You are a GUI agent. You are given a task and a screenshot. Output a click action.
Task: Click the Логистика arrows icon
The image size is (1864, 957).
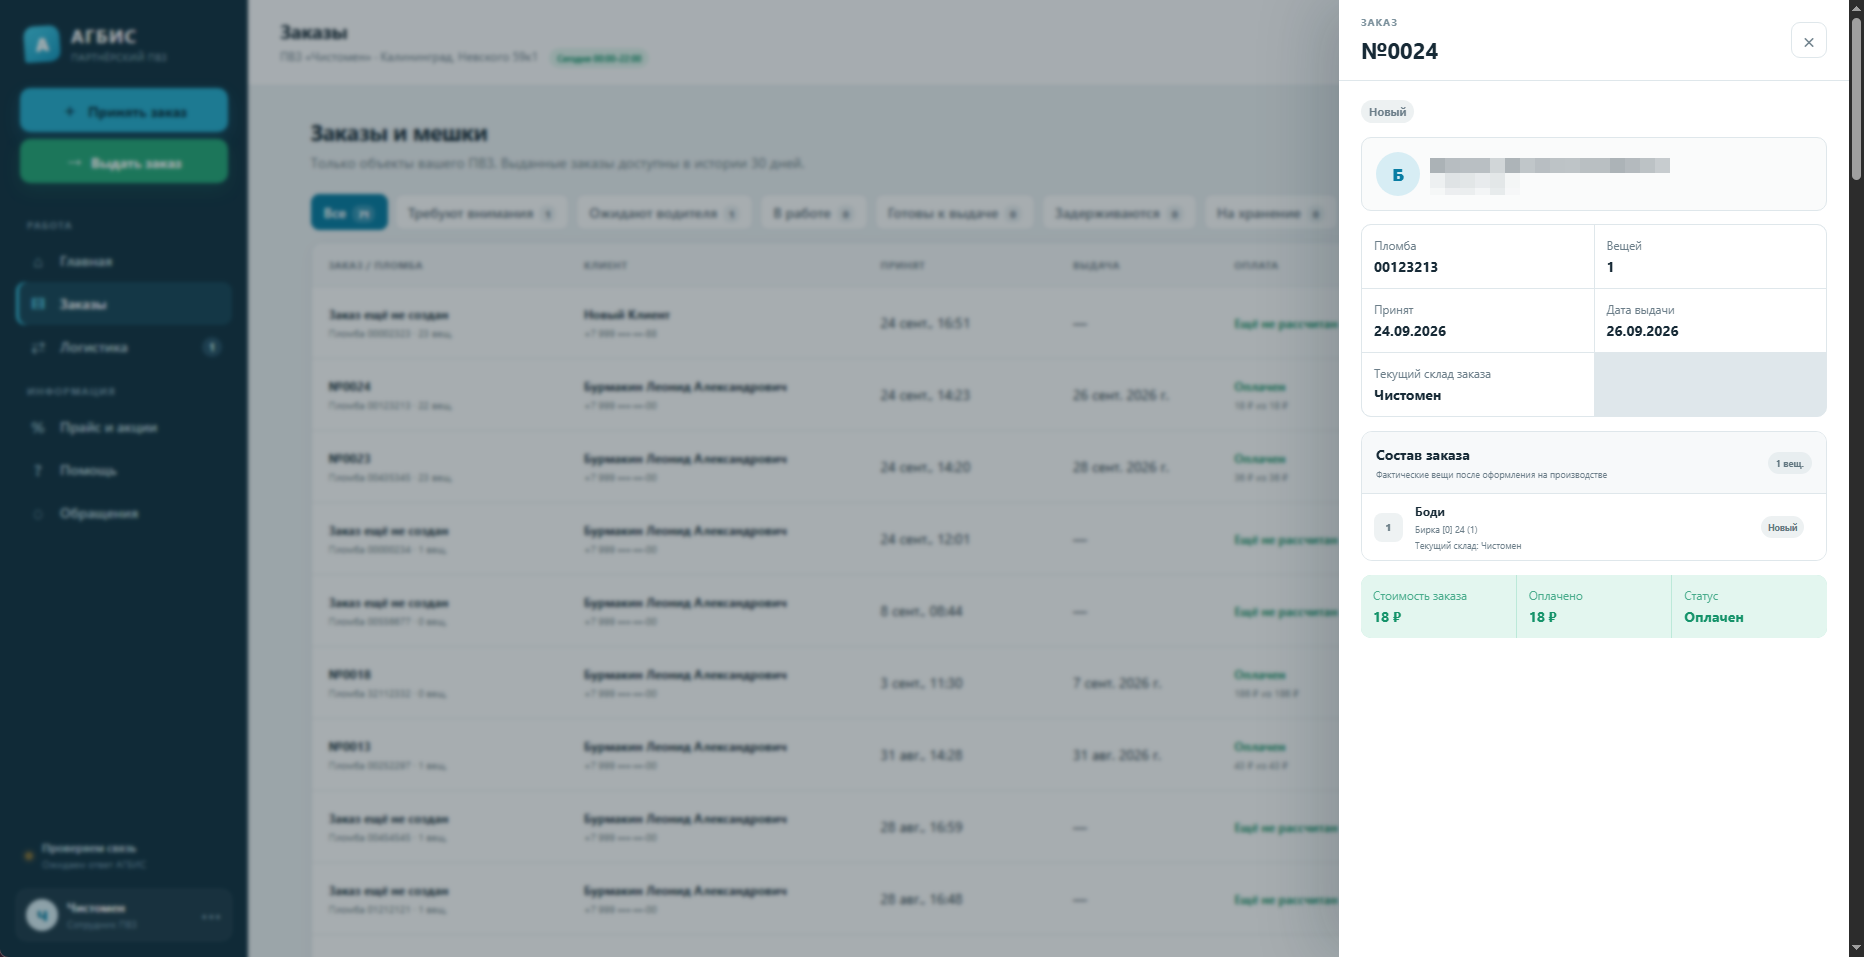tap(38, 348)
